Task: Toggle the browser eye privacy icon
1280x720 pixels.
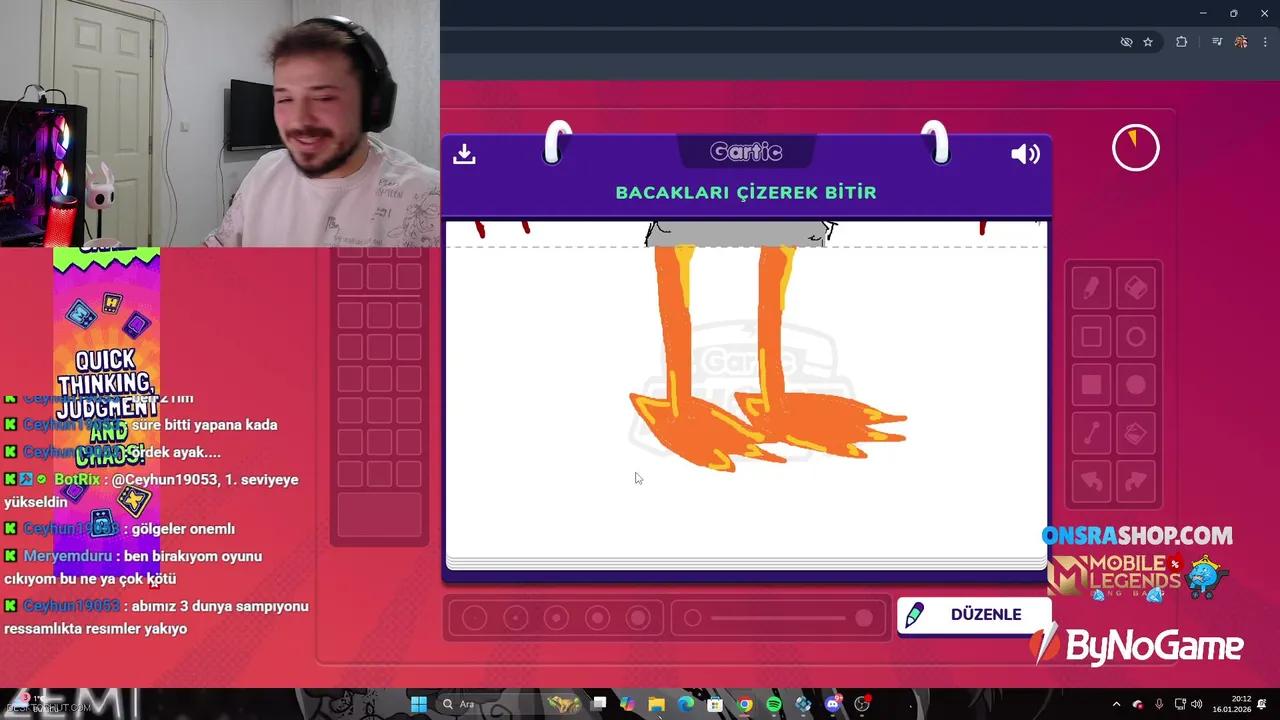Action: click(1126, 42)
